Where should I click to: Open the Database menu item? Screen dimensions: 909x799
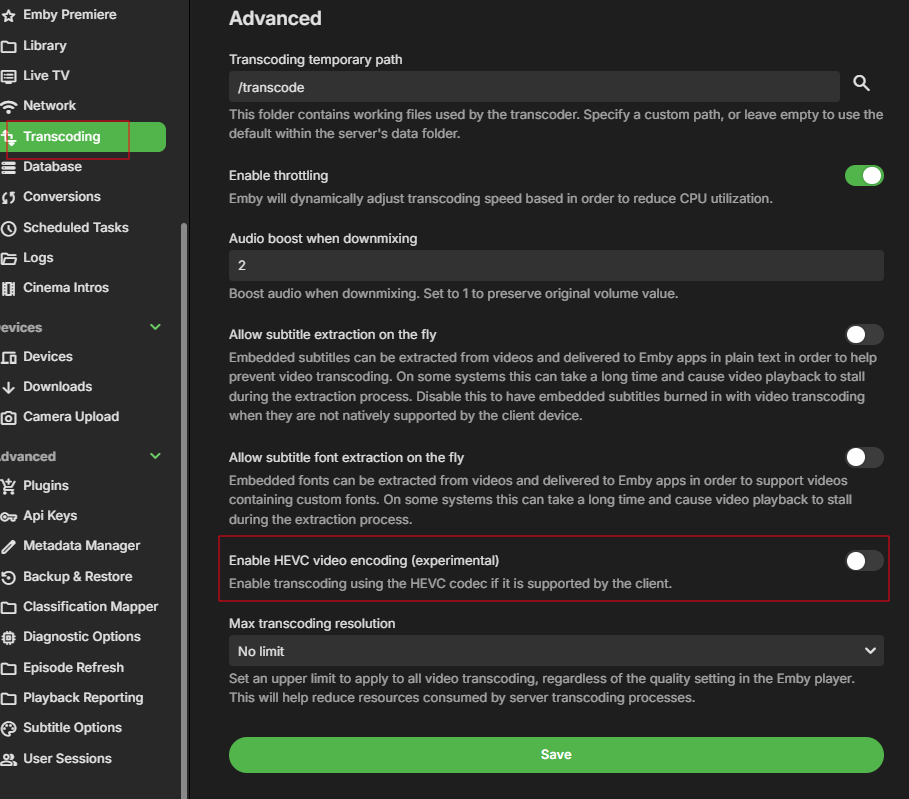52,167
